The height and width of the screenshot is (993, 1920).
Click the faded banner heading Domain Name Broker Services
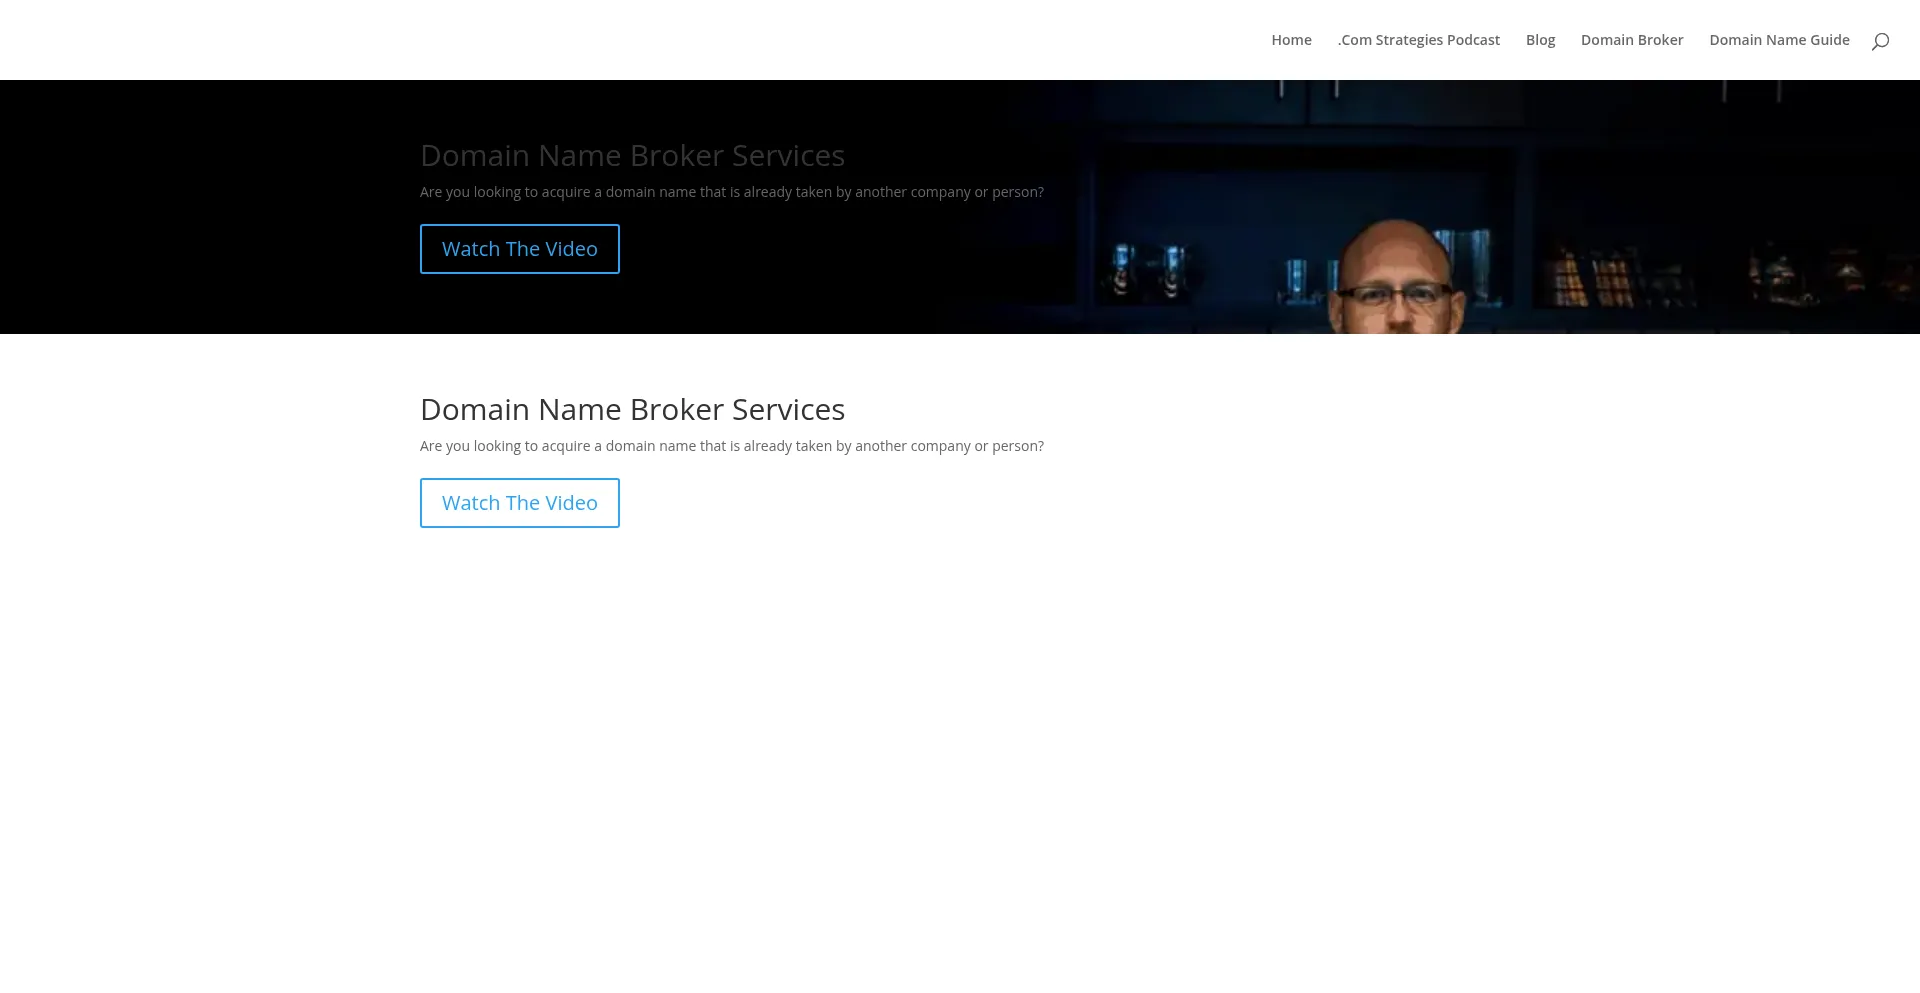(x=632, y=156)
